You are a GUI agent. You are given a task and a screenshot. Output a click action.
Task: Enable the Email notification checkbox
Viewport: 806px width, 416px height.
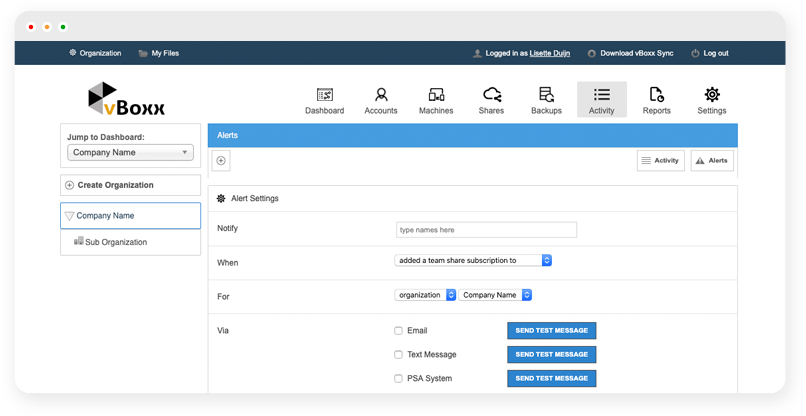(x=399, y=330)
